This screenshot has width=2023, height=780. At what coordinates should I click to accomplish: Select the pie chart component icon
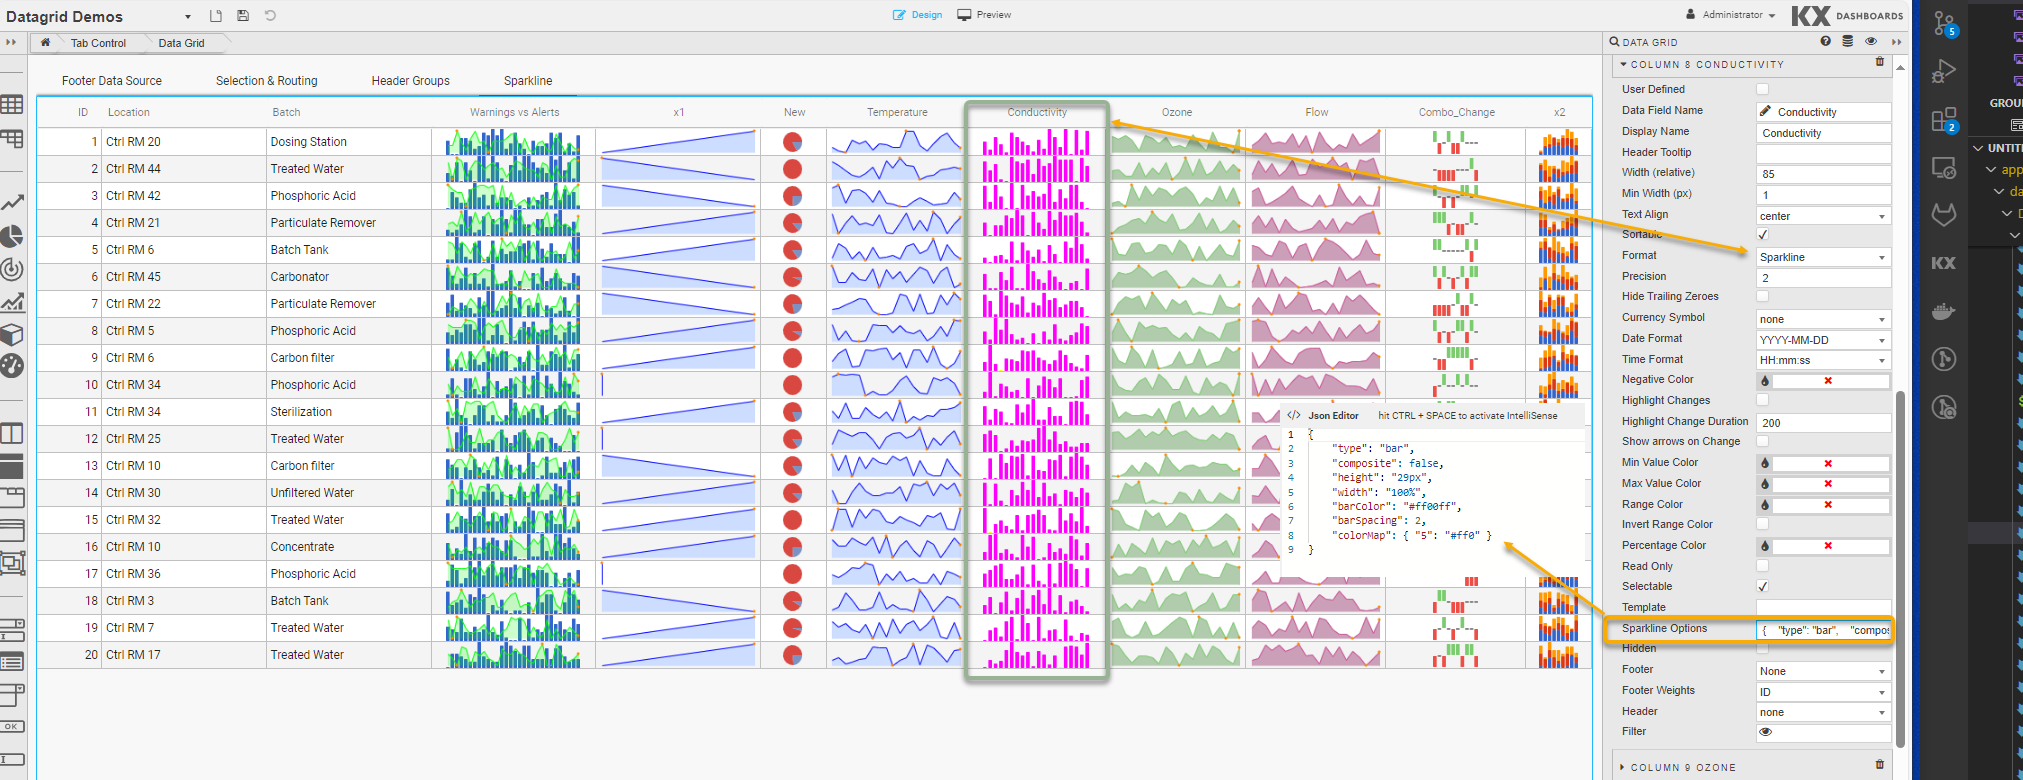point(12,237)
